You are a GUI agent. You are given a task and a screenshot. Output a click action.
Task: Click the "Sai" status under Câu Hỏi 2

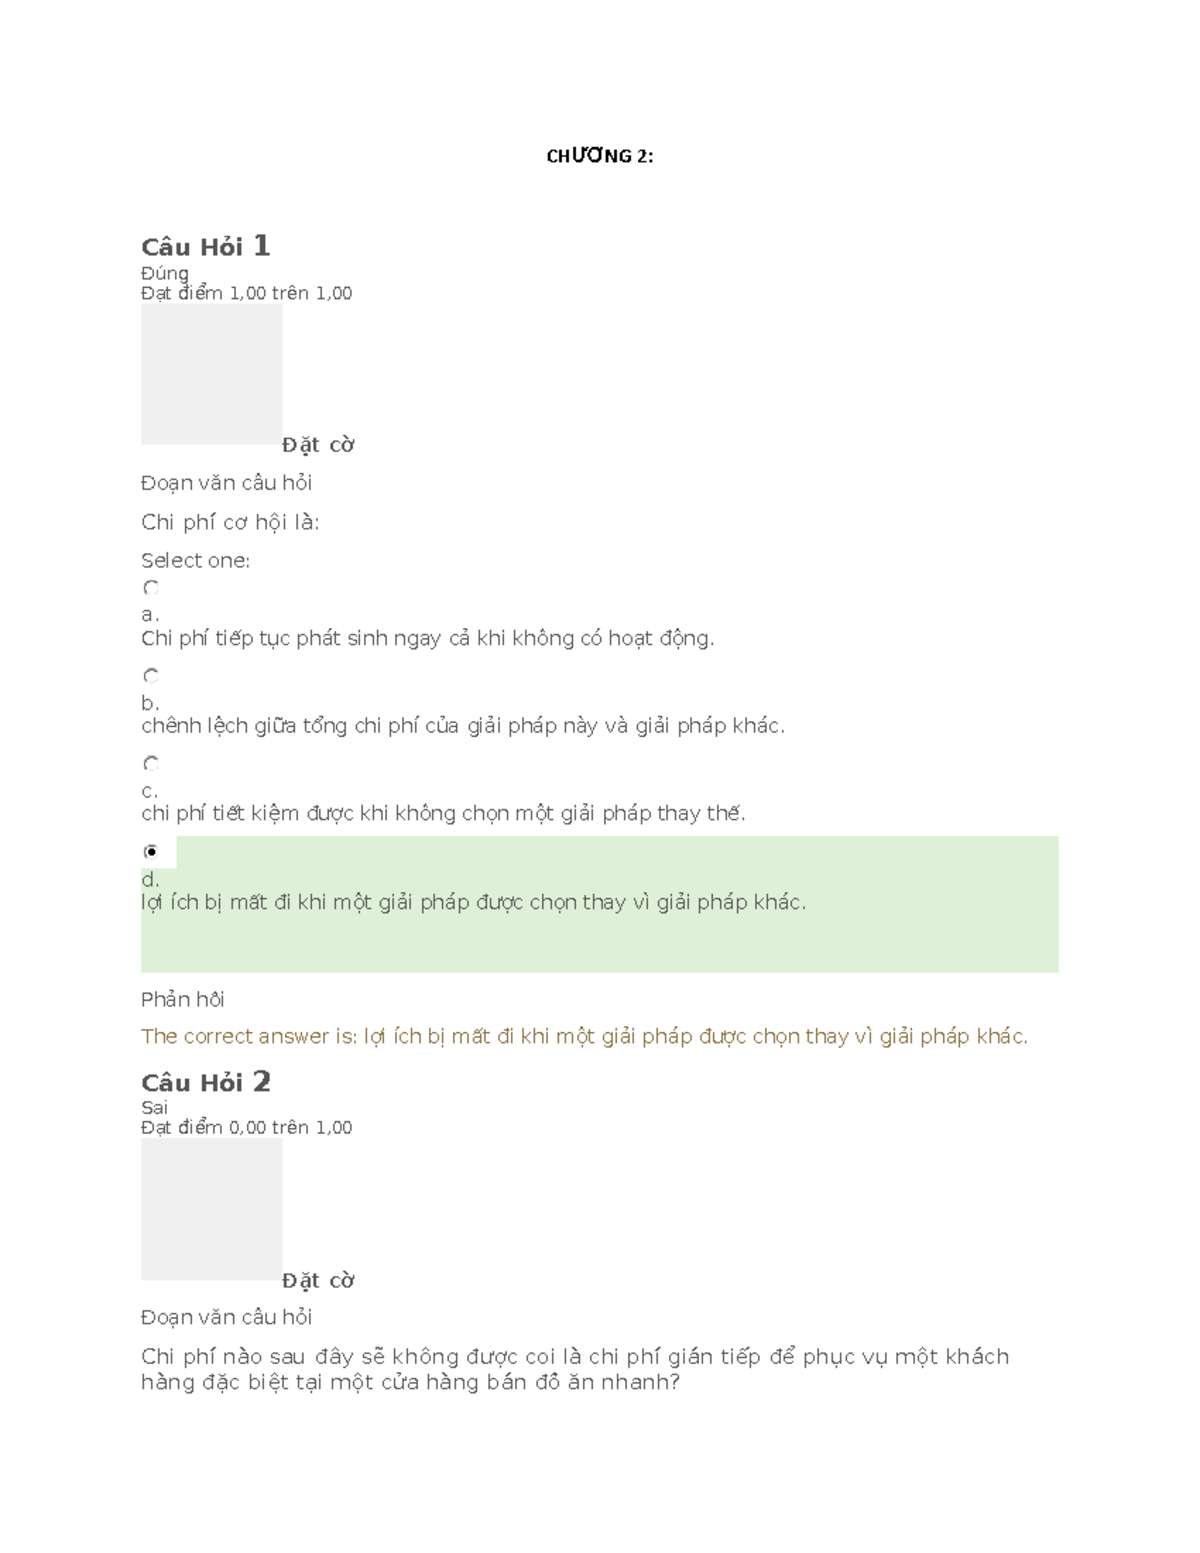[154, 1107]
